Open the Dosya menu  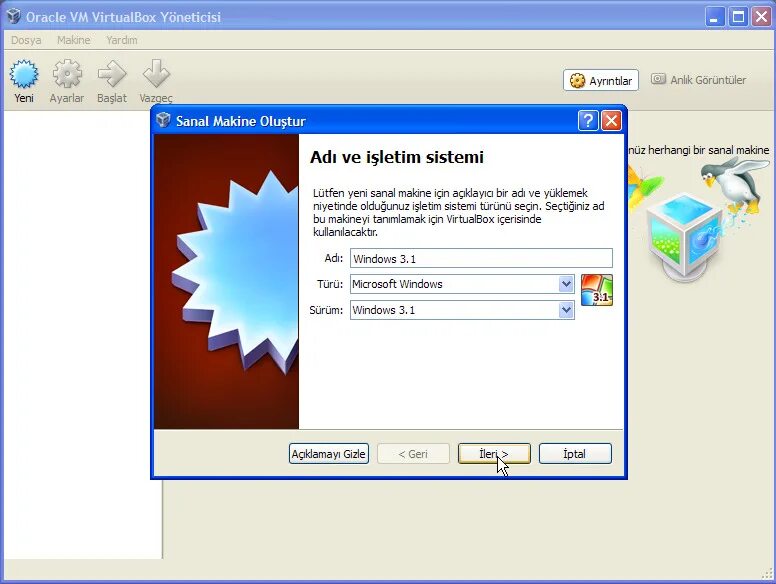point(26,40)
